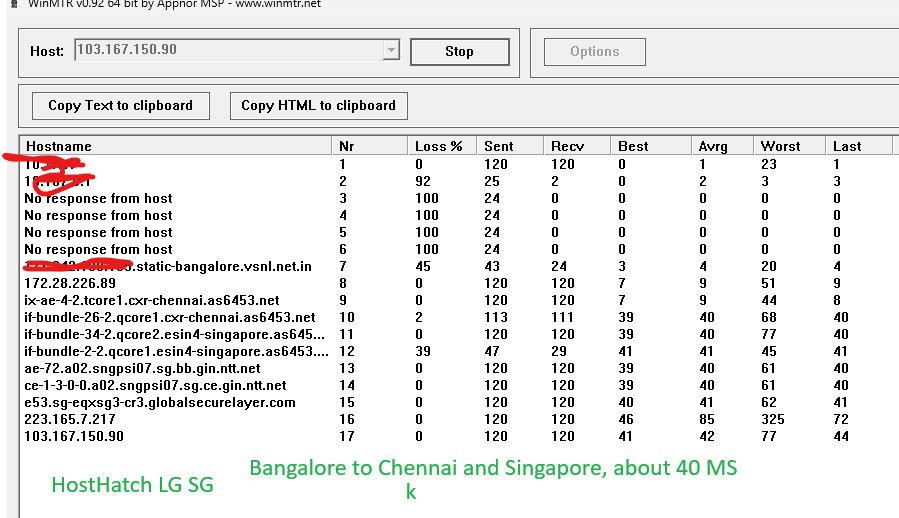899x518 pixels.
Task: Click the Worst column header
Action: [789, 146]
